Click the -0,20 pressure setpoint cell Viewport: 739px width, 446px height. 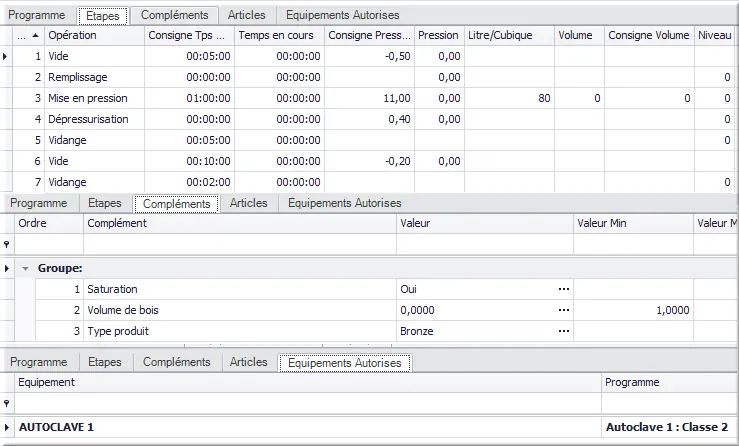pyautogui.click(x=370, y=161)
